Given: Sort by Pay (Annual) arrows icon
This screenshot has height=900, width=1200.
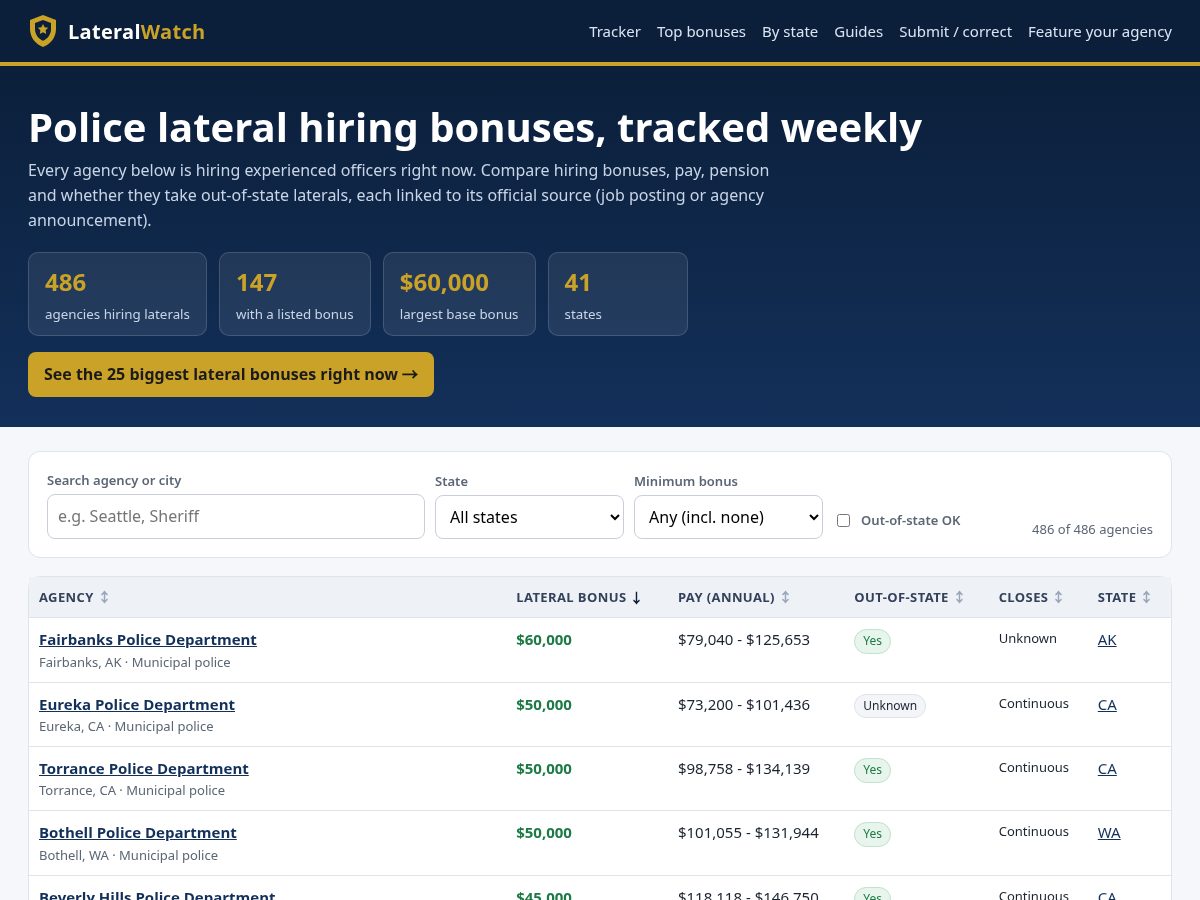Looking at the screenshot, I should pos(785,597).
